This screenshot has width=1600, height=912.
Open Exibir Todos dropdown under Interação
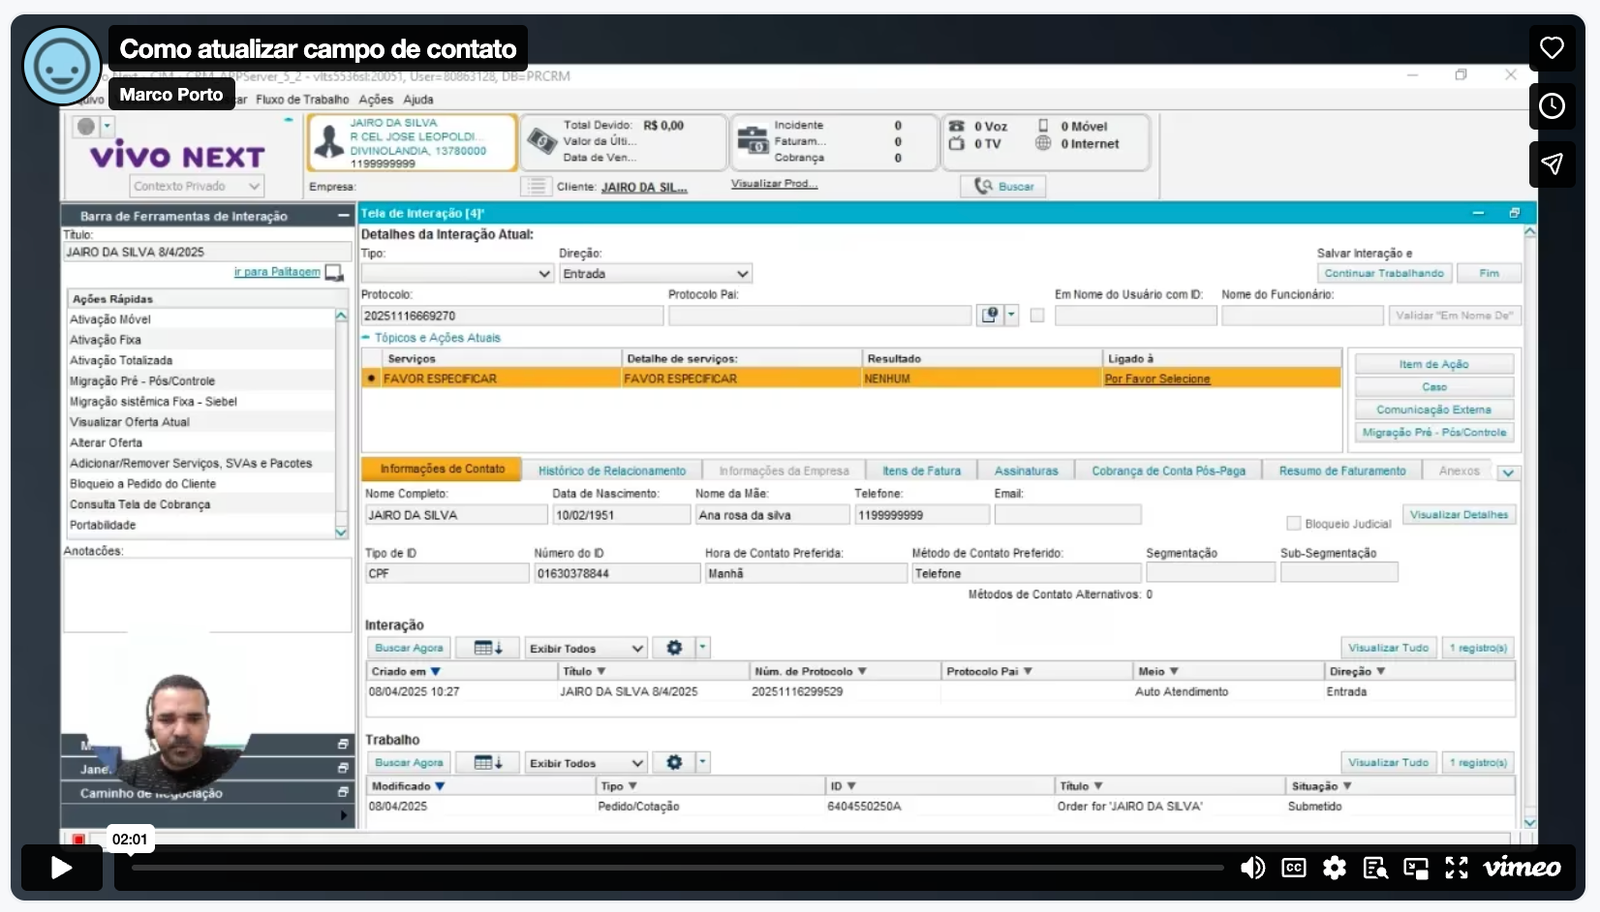coord(636,649)
